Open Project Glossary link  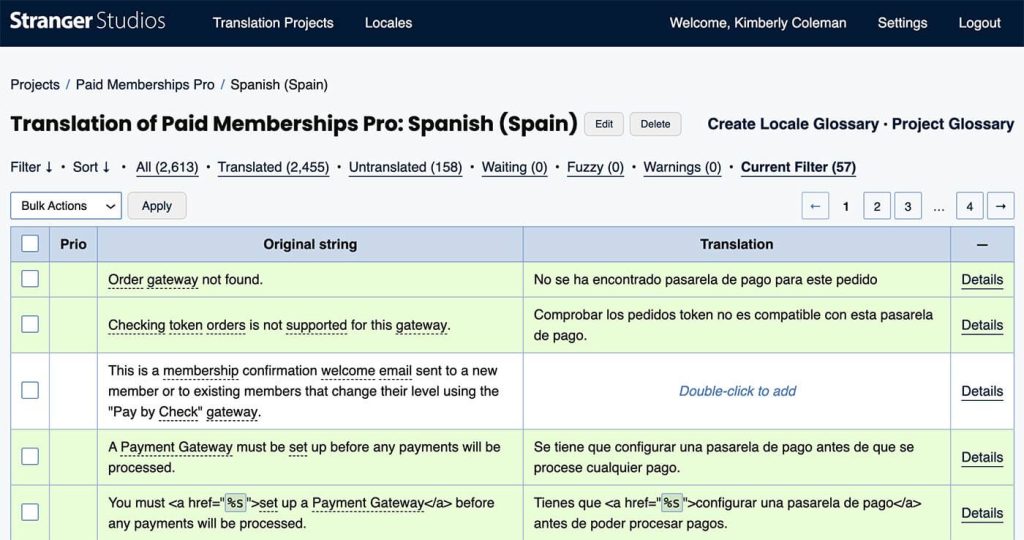pyautogui.click(x=953, y=124)
